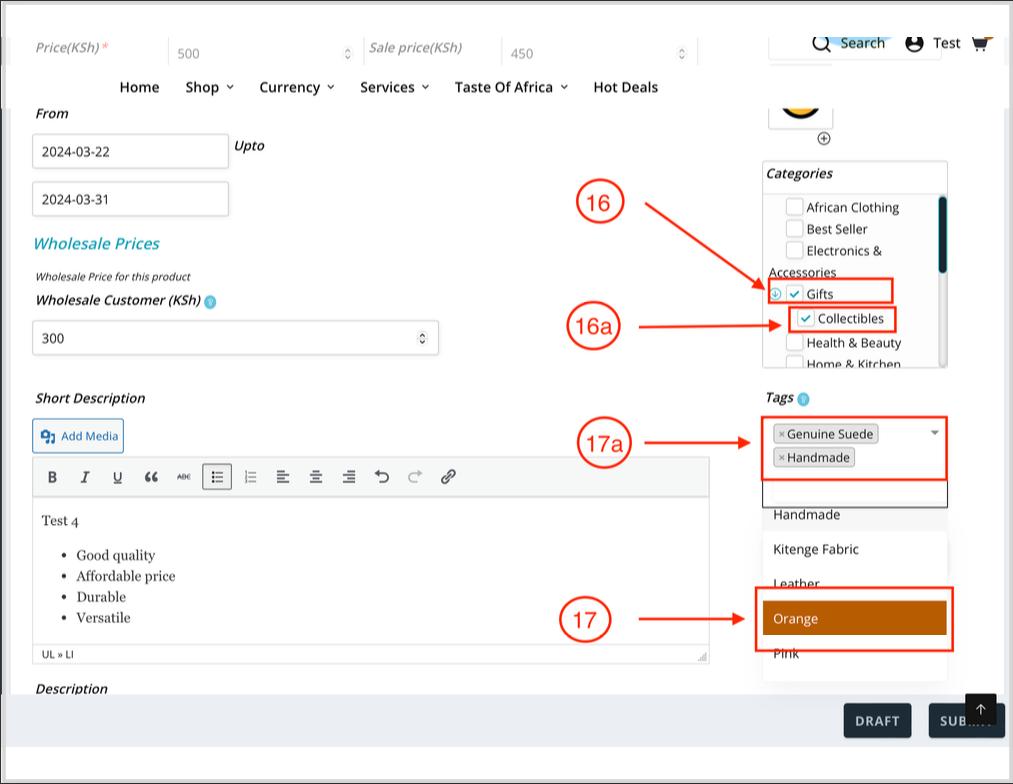Open the Taste Of Africa menu
The image size is (1013, 784).
511,87
